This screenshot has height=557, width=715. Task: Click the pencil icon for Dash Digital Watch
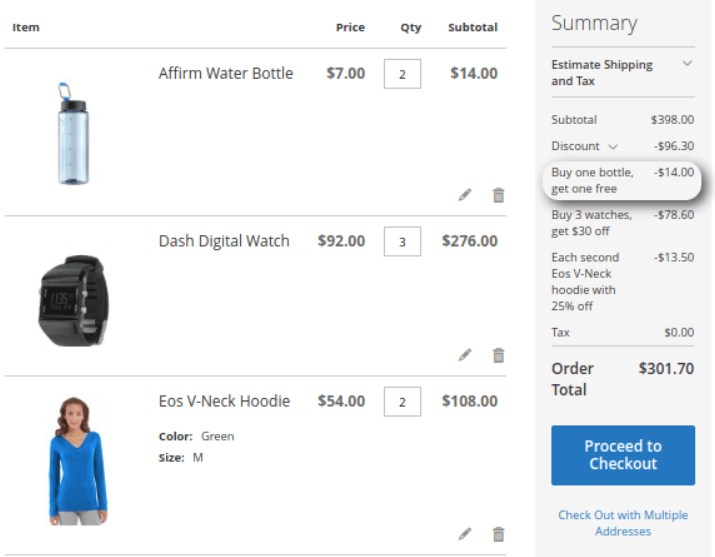pos(465,355)
